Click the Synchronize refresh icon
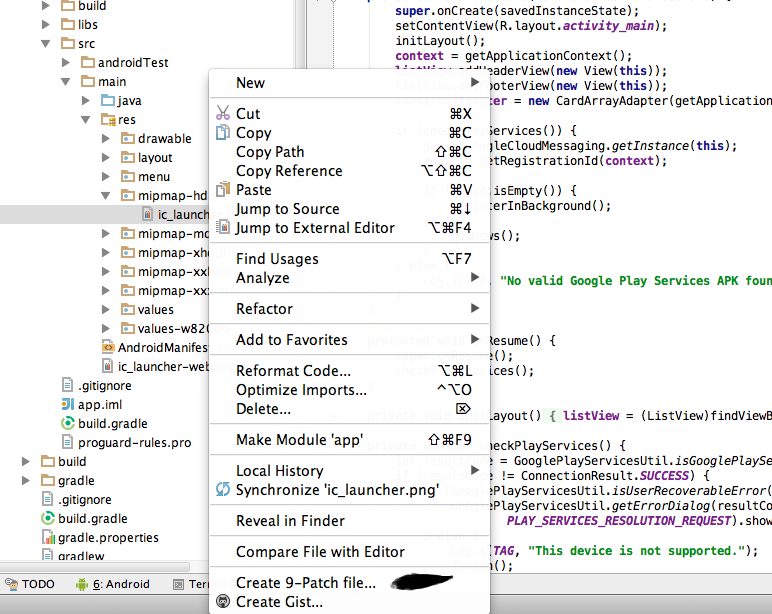 coord(223,489)
